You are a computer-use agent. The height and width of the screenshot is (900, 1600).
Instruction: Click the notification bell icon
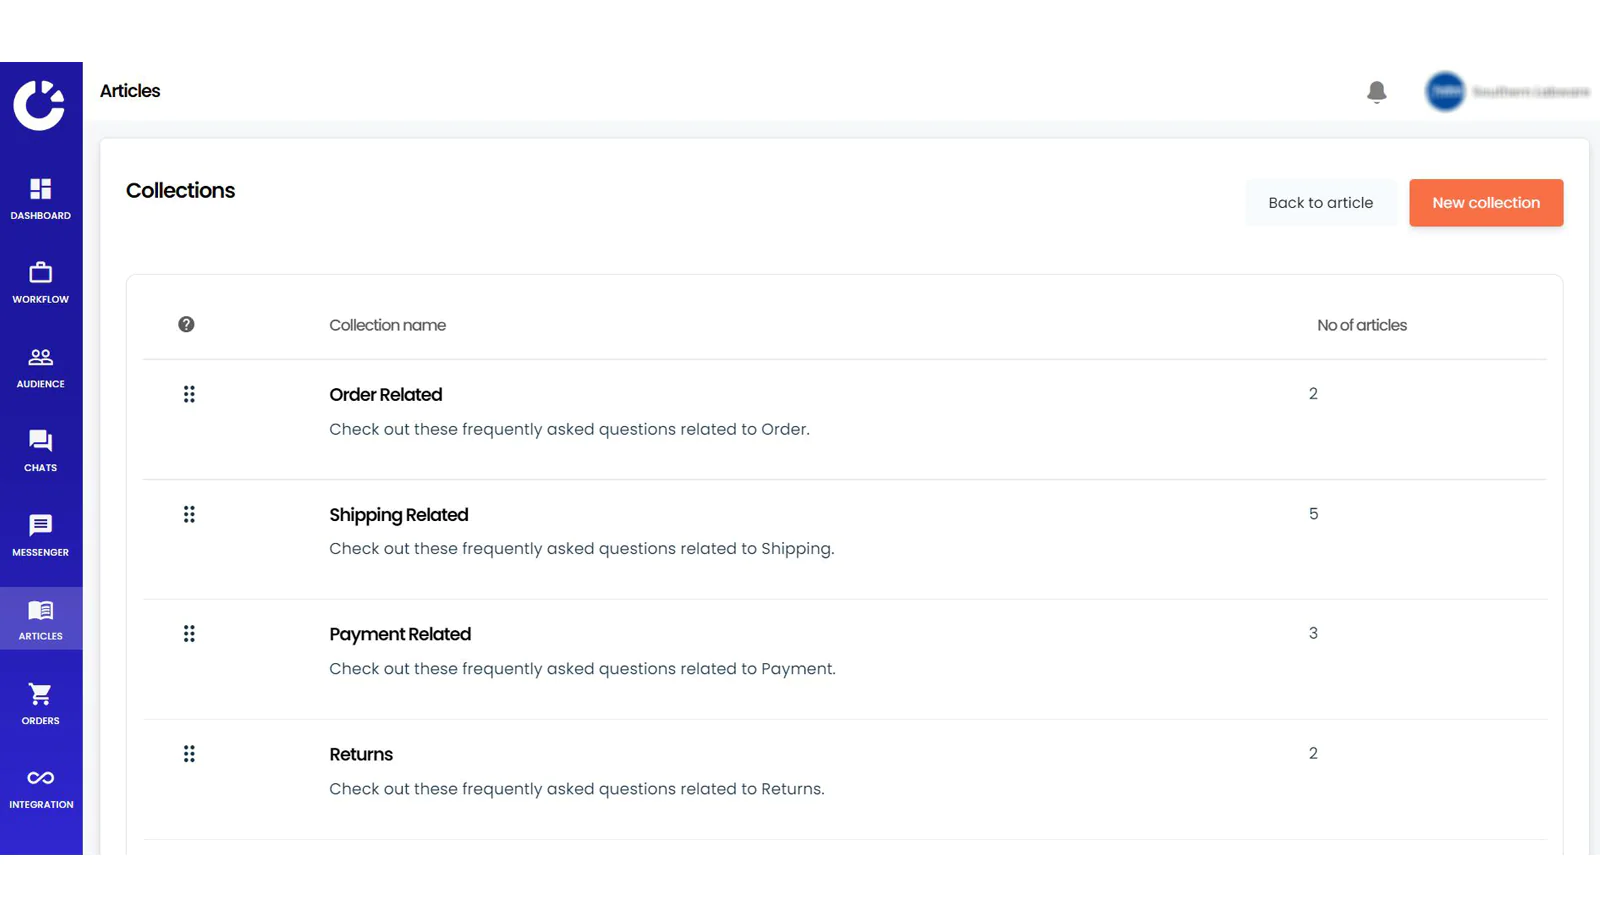coord(1377,92)
